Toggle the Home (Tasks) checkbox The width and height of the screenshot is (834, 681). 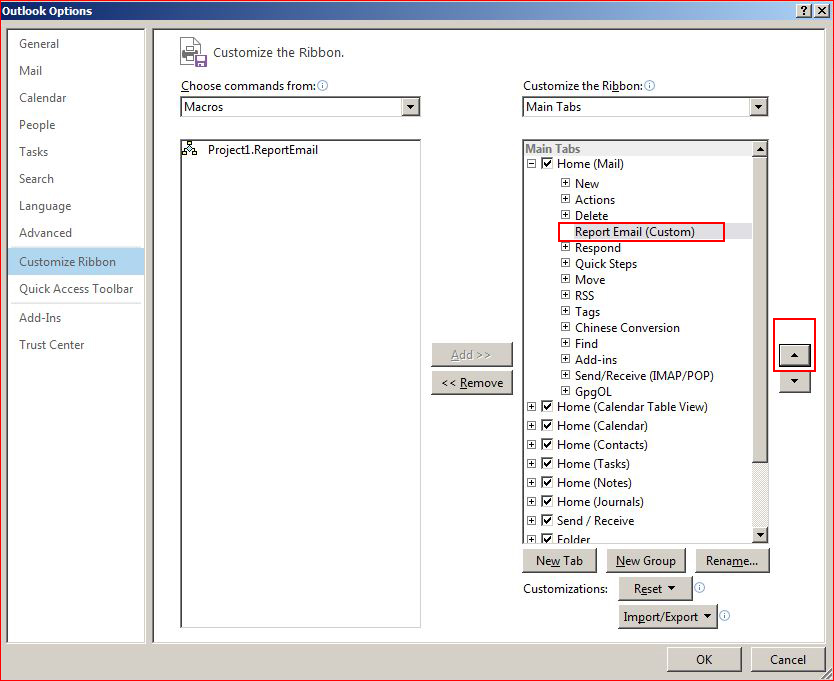tap(547, 463)
